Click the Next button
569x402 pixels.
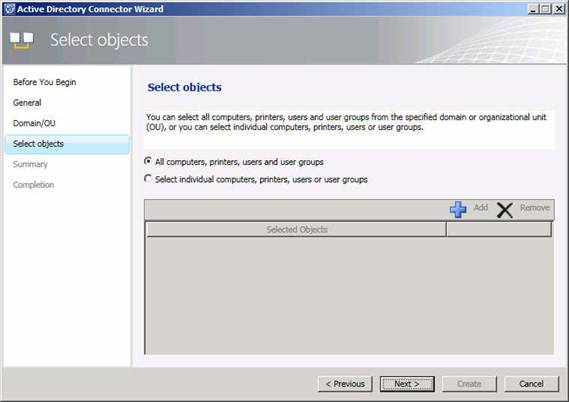click(x=407, y=384)
